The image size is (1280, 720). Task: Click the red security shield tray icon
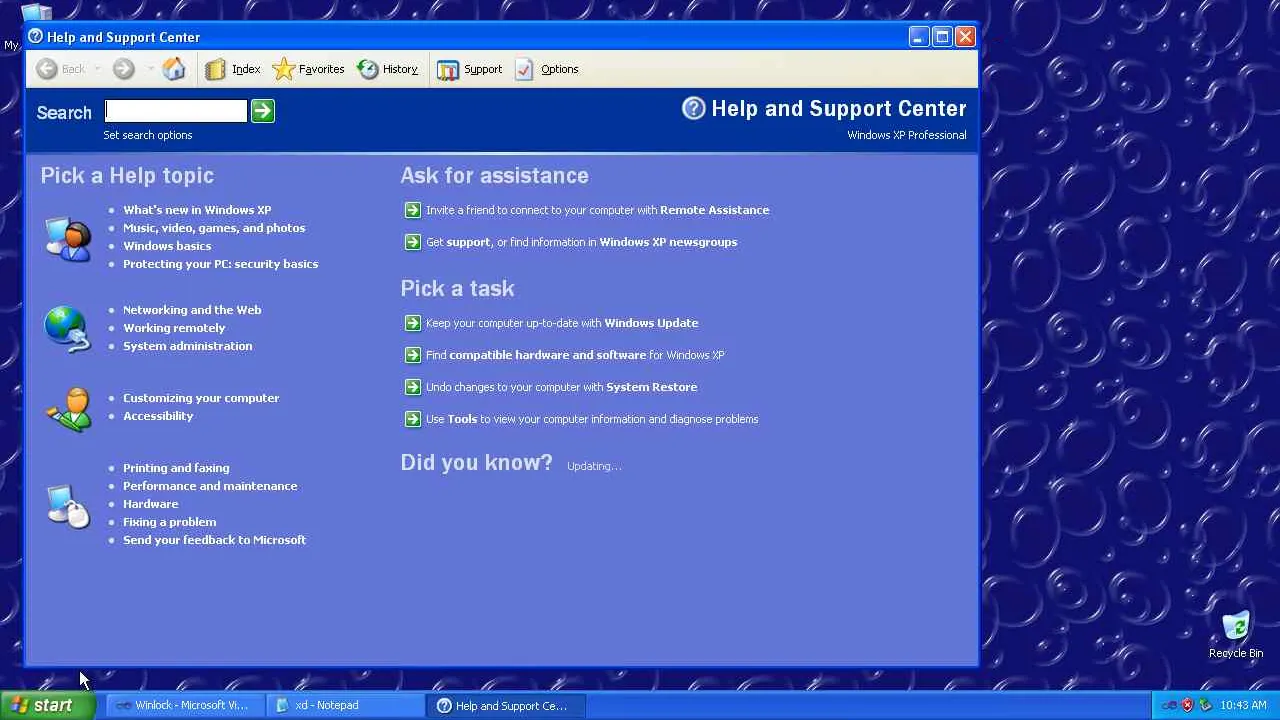tap(1187, 705)
